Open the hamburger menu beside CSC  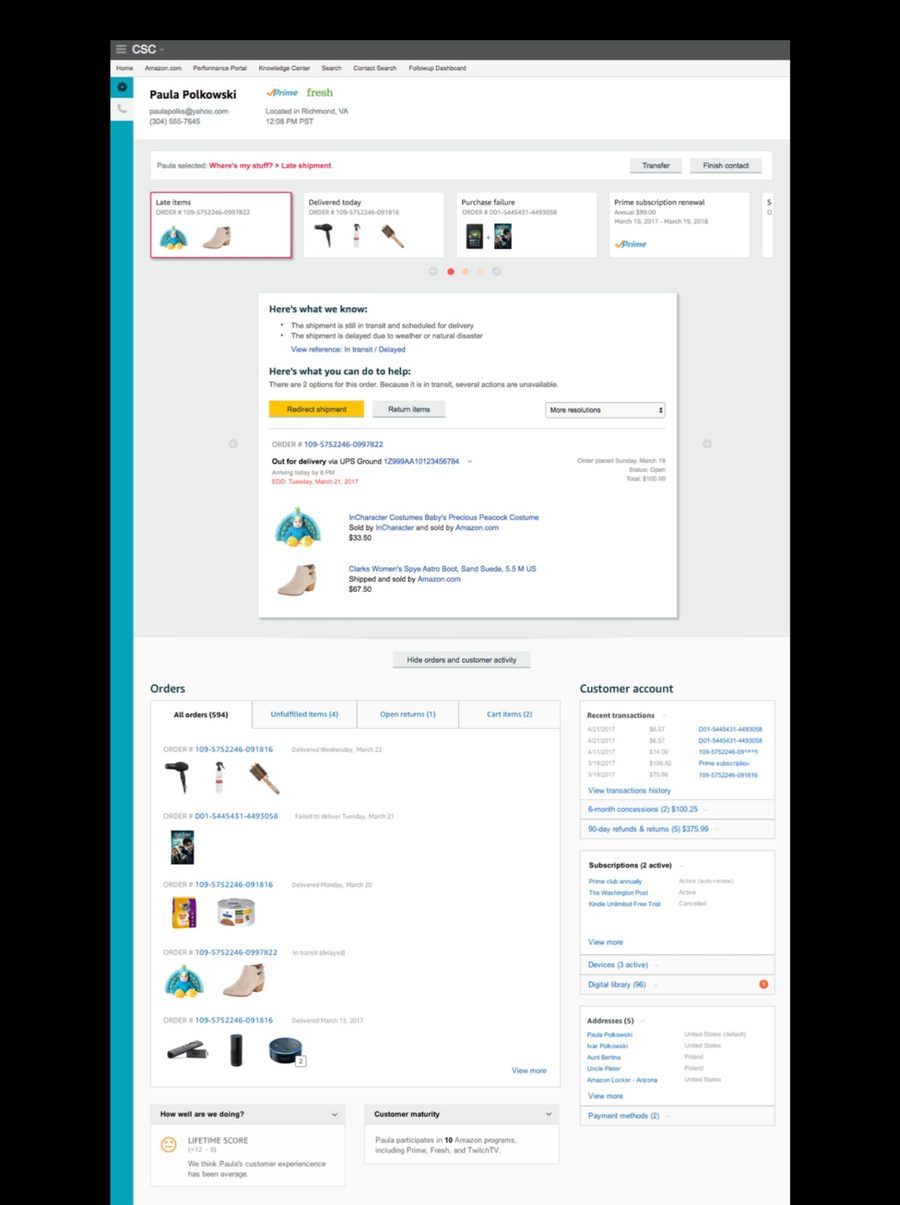120,48
